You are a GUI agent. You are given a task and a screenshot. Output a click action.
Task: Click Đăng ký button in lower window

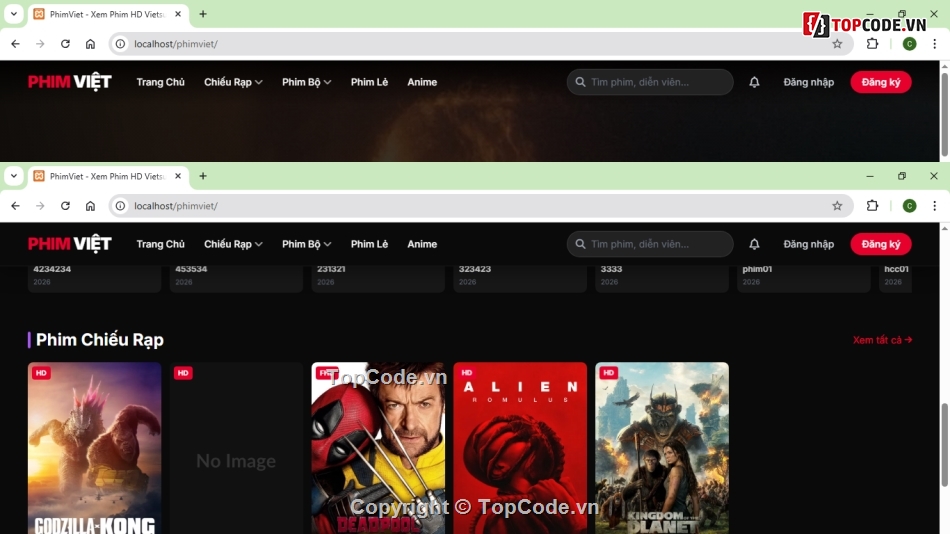point(881,244)
